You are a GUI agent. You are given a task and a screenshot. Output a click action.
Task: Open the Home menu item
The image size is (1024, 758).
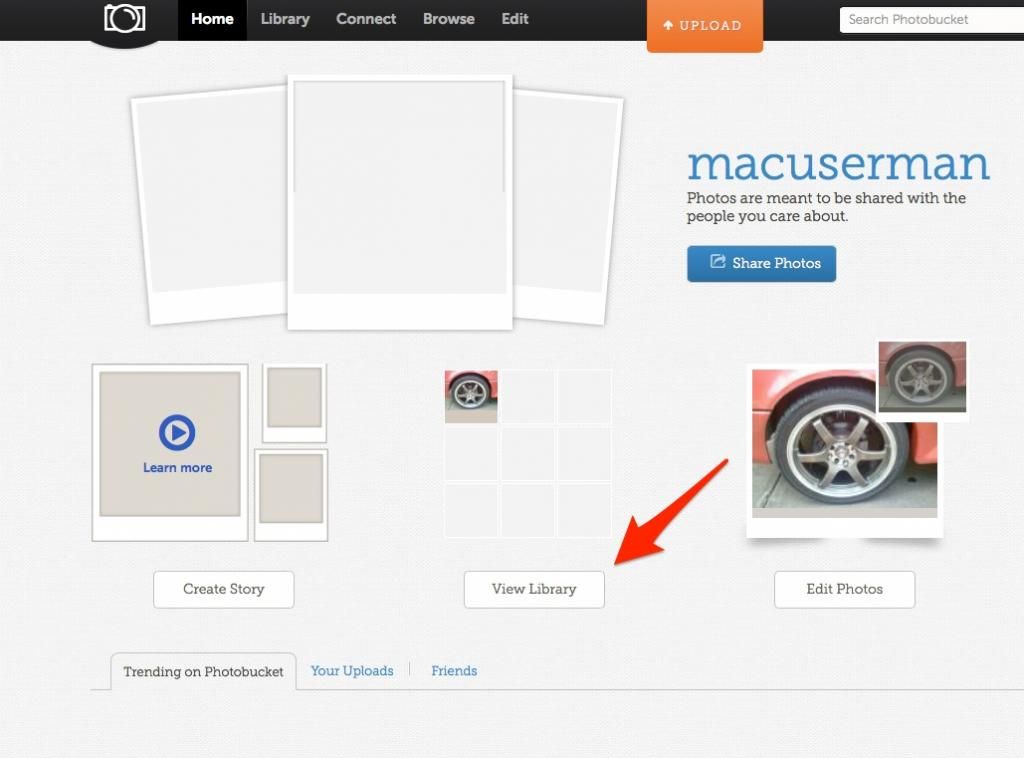(x=212, y=19)
